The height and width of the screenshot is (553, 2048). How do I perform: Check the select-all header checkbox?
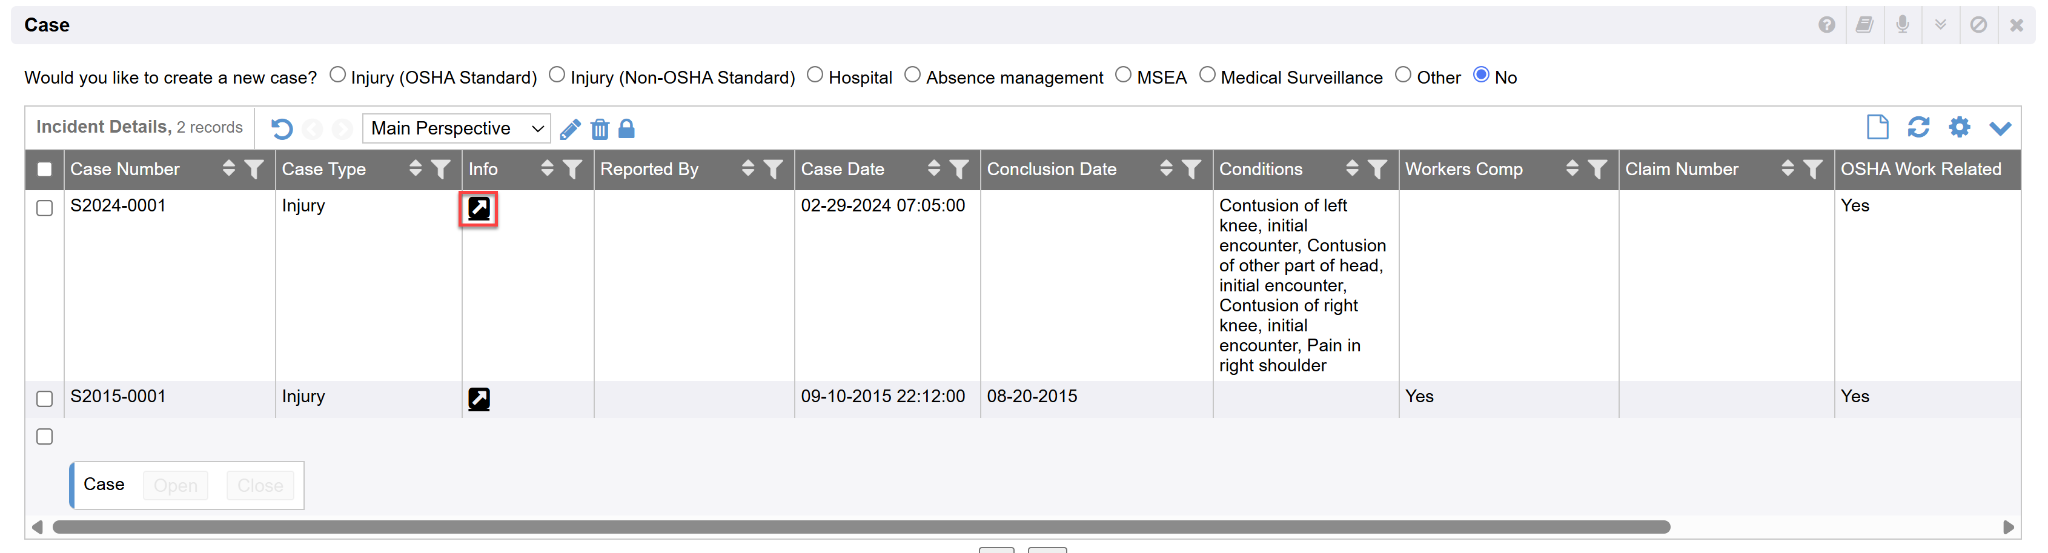click(x=45, y=169)
